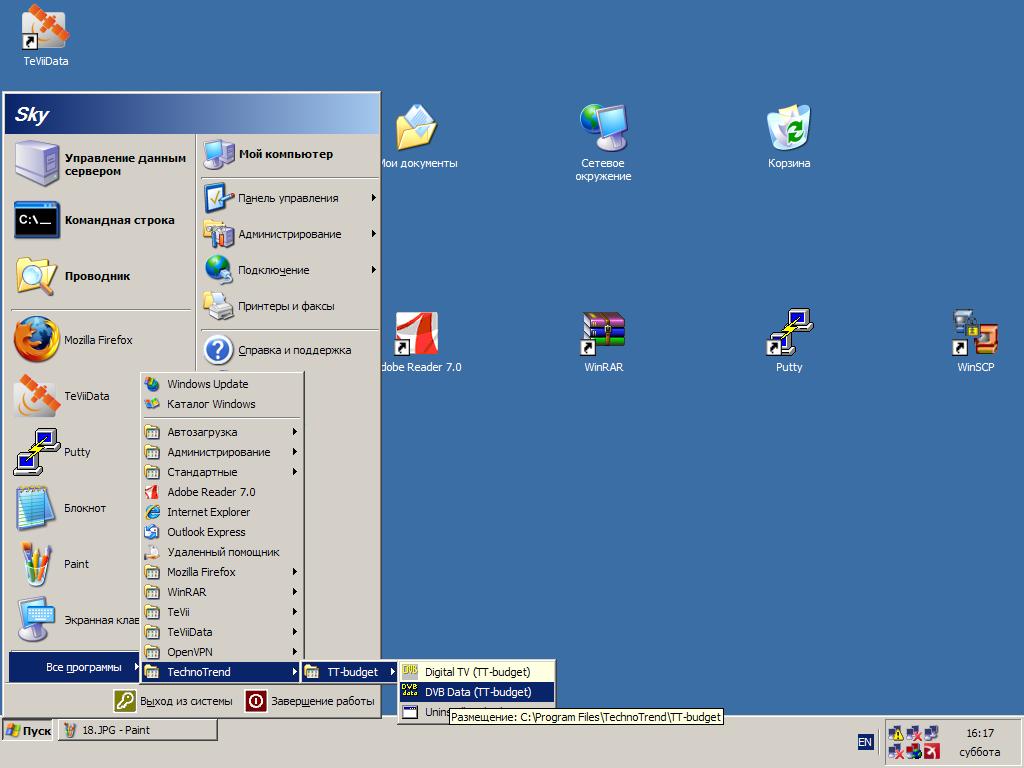1024x768 pixels.
Task: Click the taskbar clock showing 16:17
Action: click(980, 733)
